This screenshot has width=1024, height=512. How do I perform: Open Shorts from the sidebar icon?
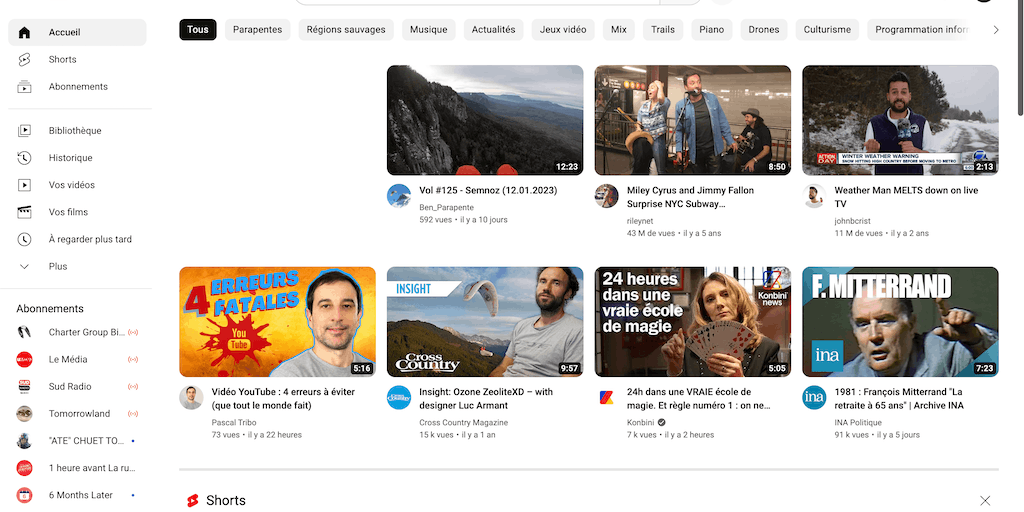point(25,60)
